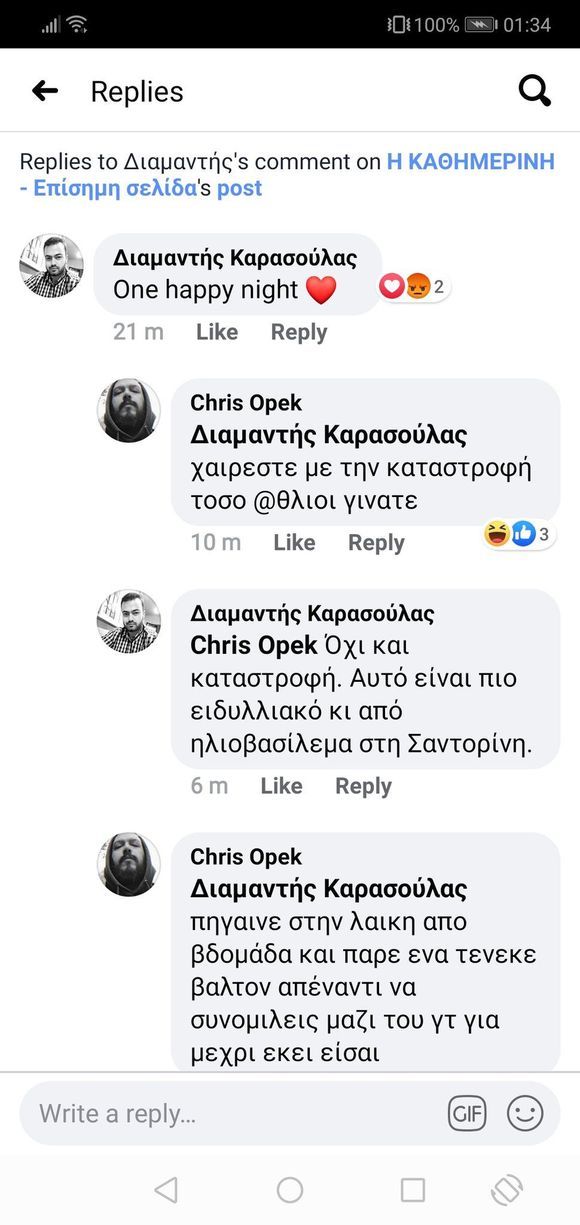Open the emoji smiley in the reply bar
Screen dimensions: 580x1225
pyautogui.click(x=524, y=1113)
